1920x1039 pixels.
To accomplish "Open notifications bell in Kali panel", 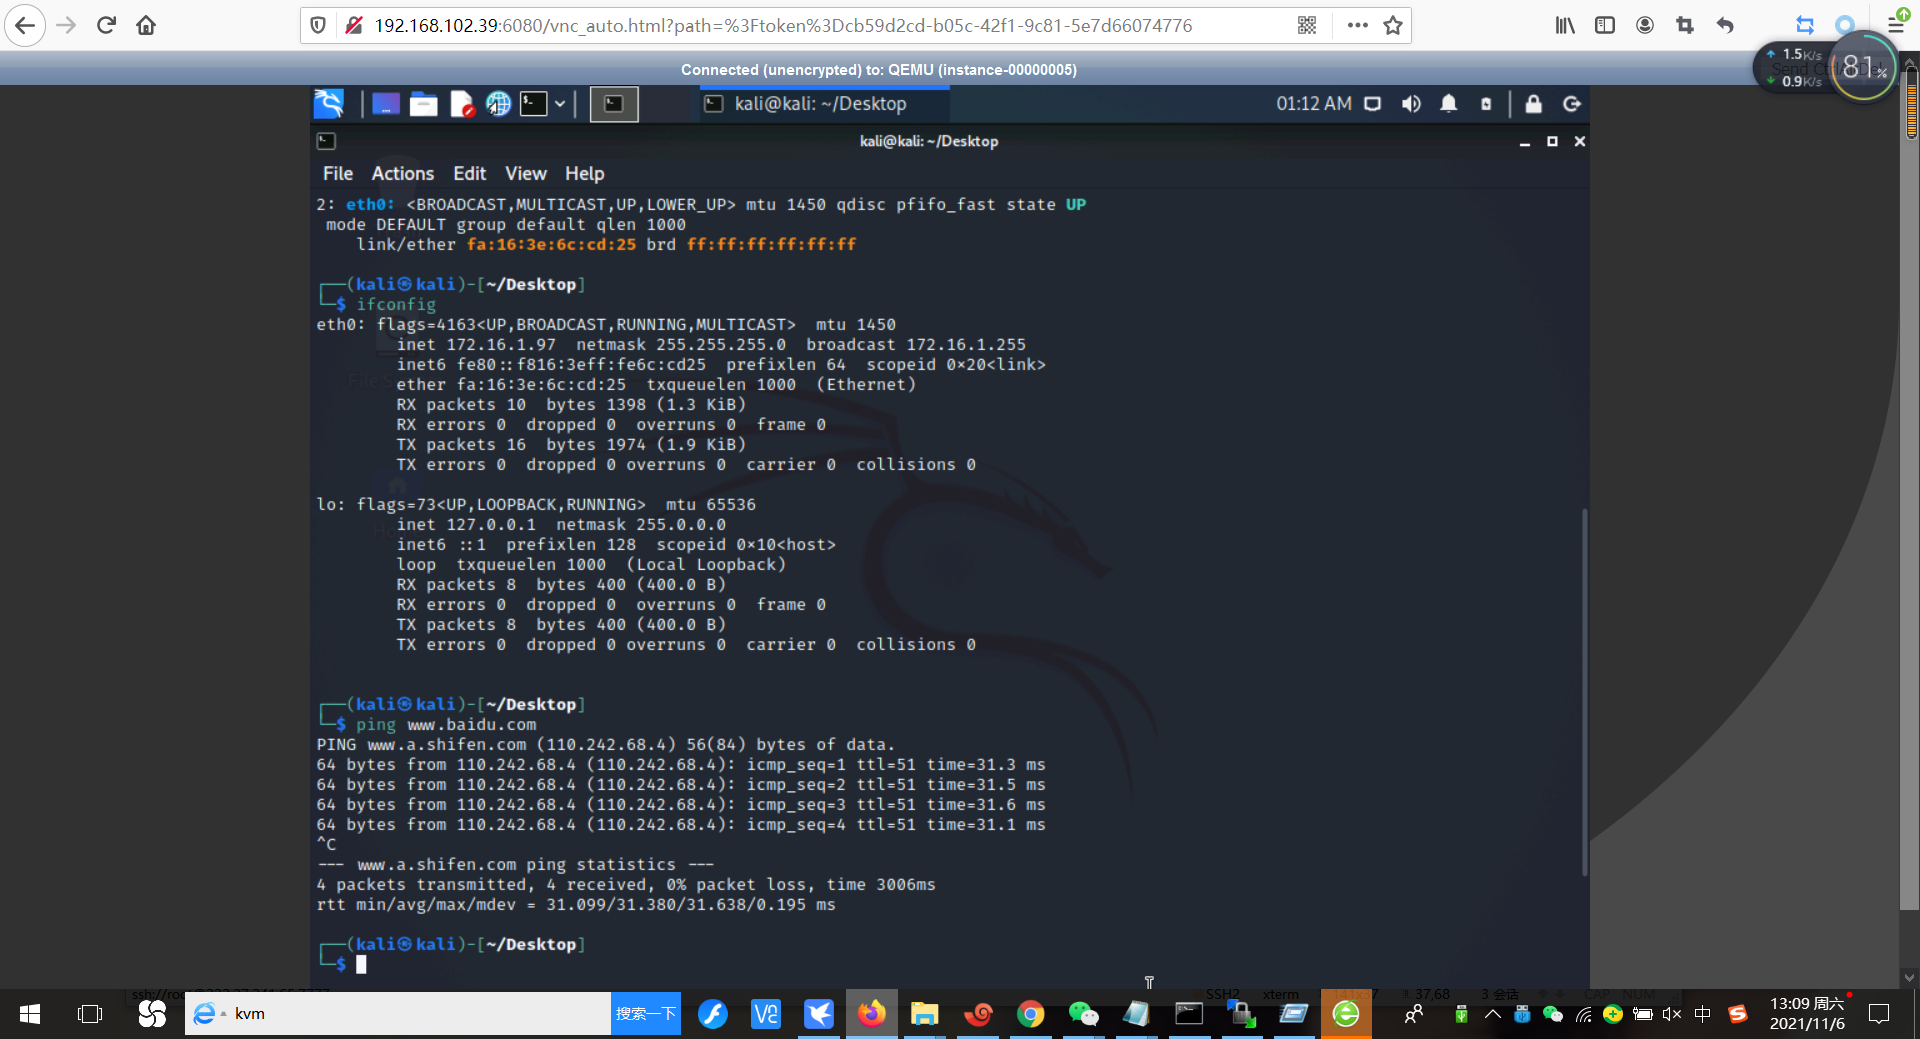I will tap(1449, 104).
